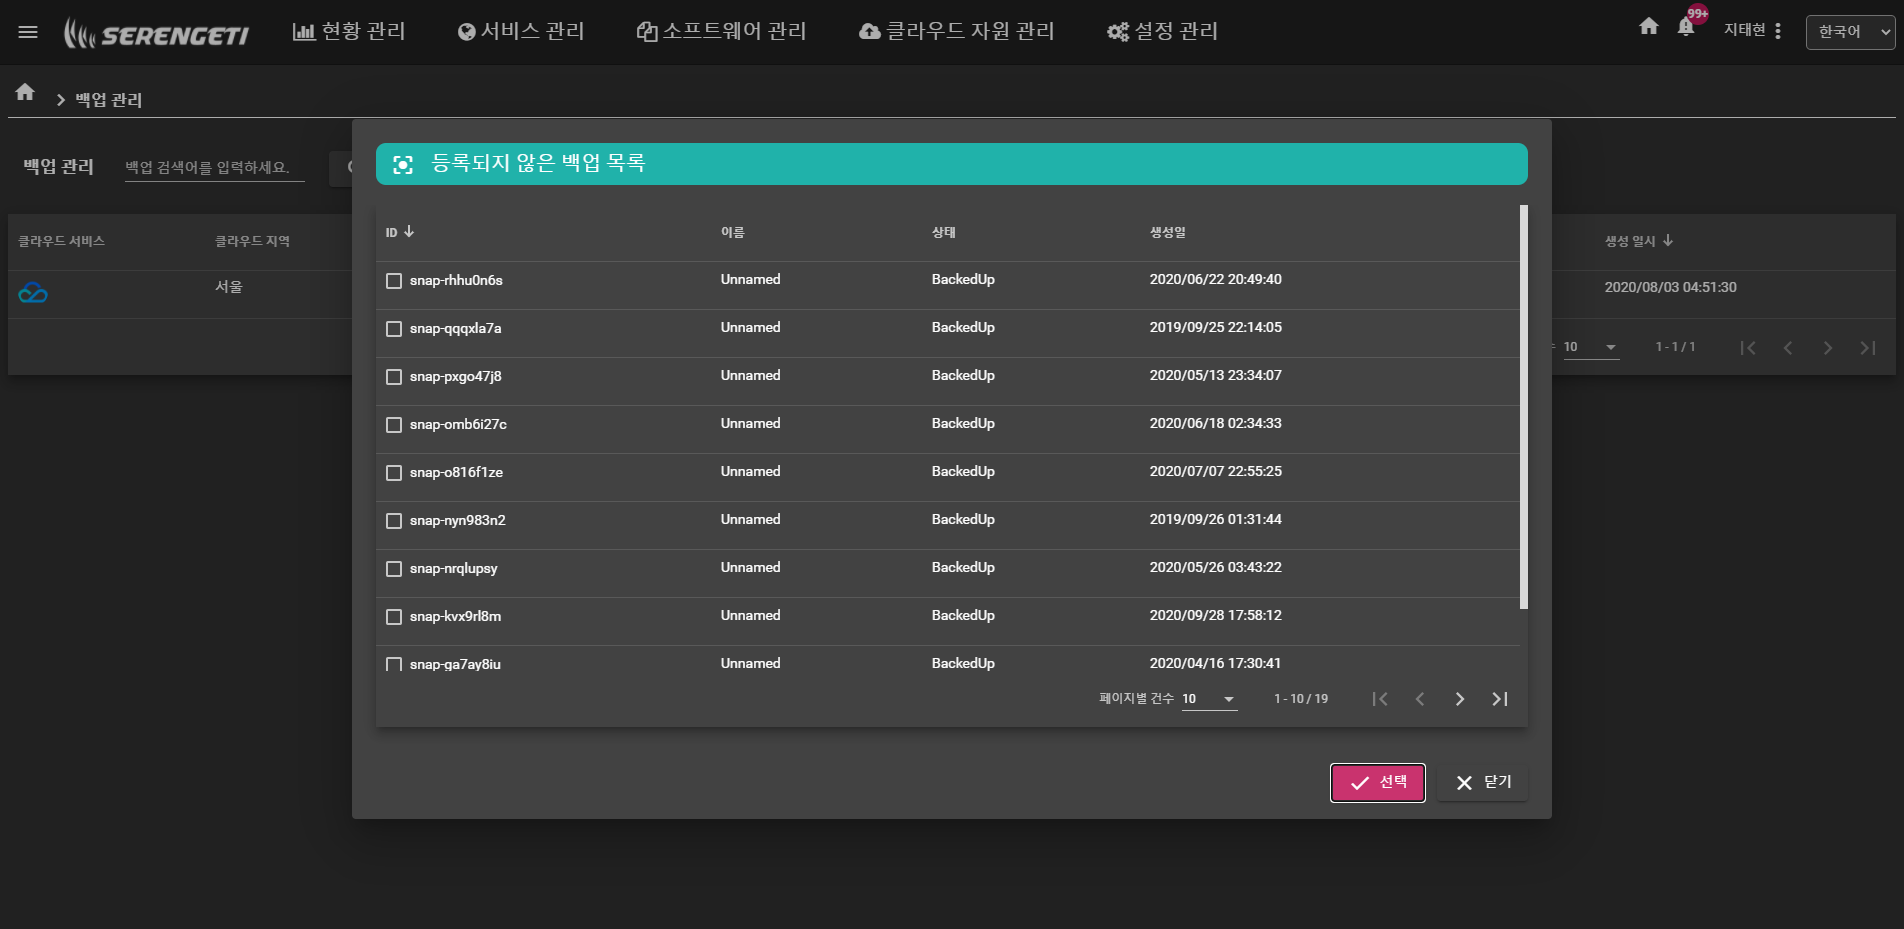Click the 닫기 button
This screenshot has width=1904, height=929.
(x=1482, y=782)
